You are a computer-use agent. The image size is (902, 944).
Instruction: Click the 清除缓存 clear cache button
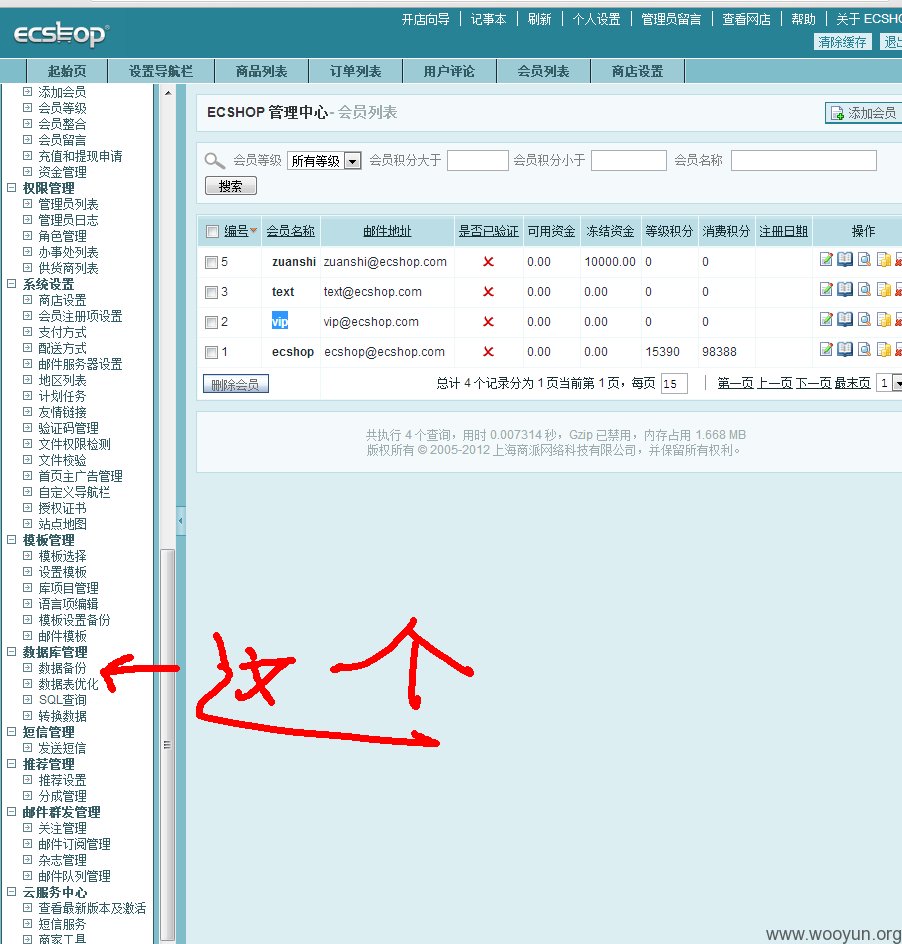click(x=842, y=42)
